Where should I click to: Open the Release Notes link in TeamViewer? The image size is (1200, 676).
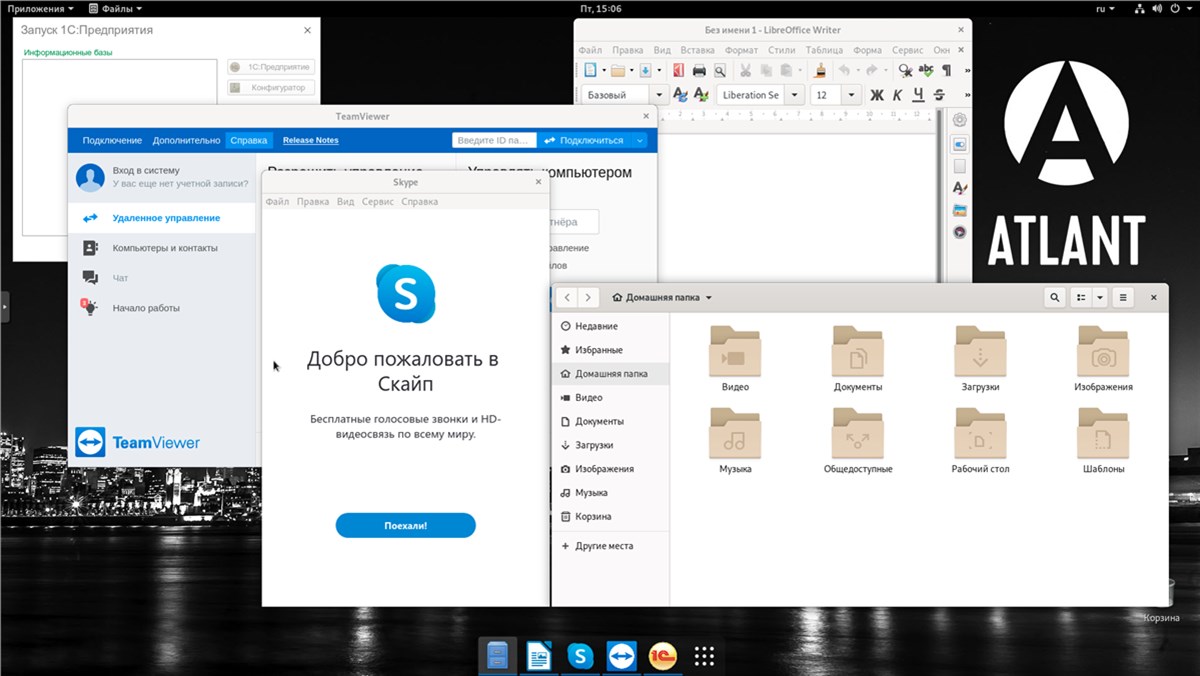(310, 140)
